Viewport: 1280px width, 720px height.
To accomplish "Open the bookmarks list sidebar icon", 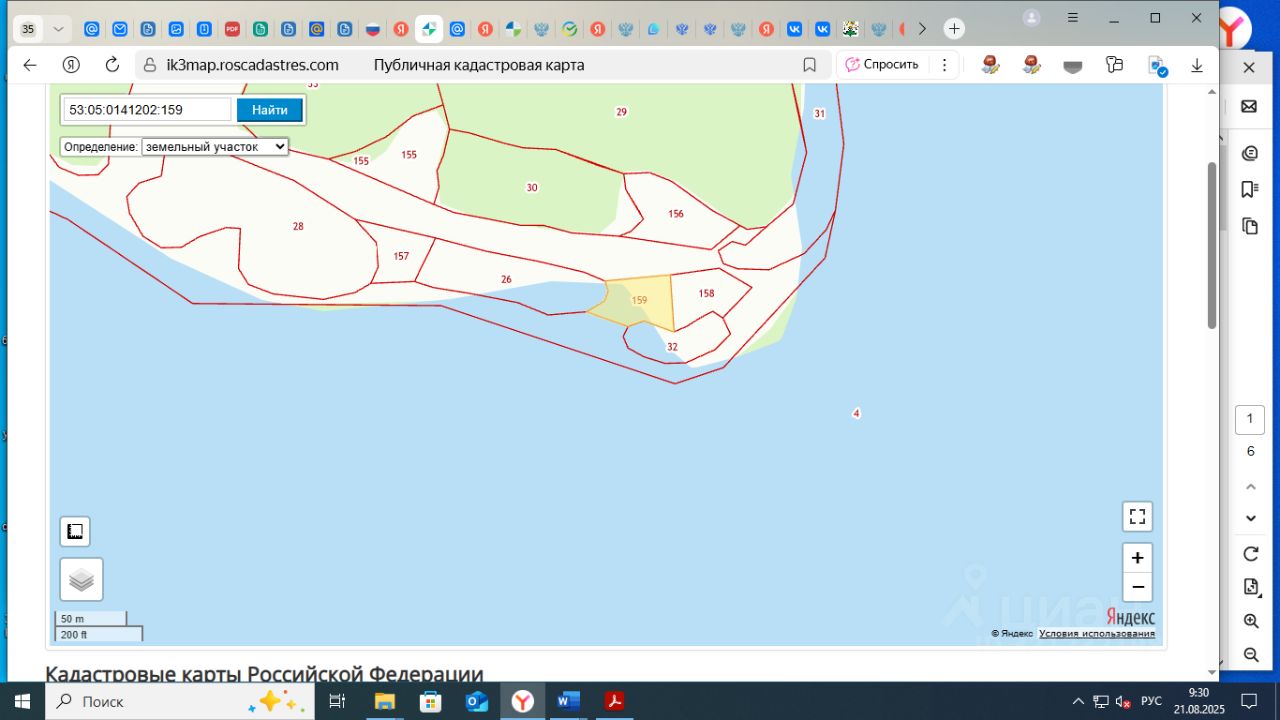I will pyautogui.click(x=1249, y=189).
